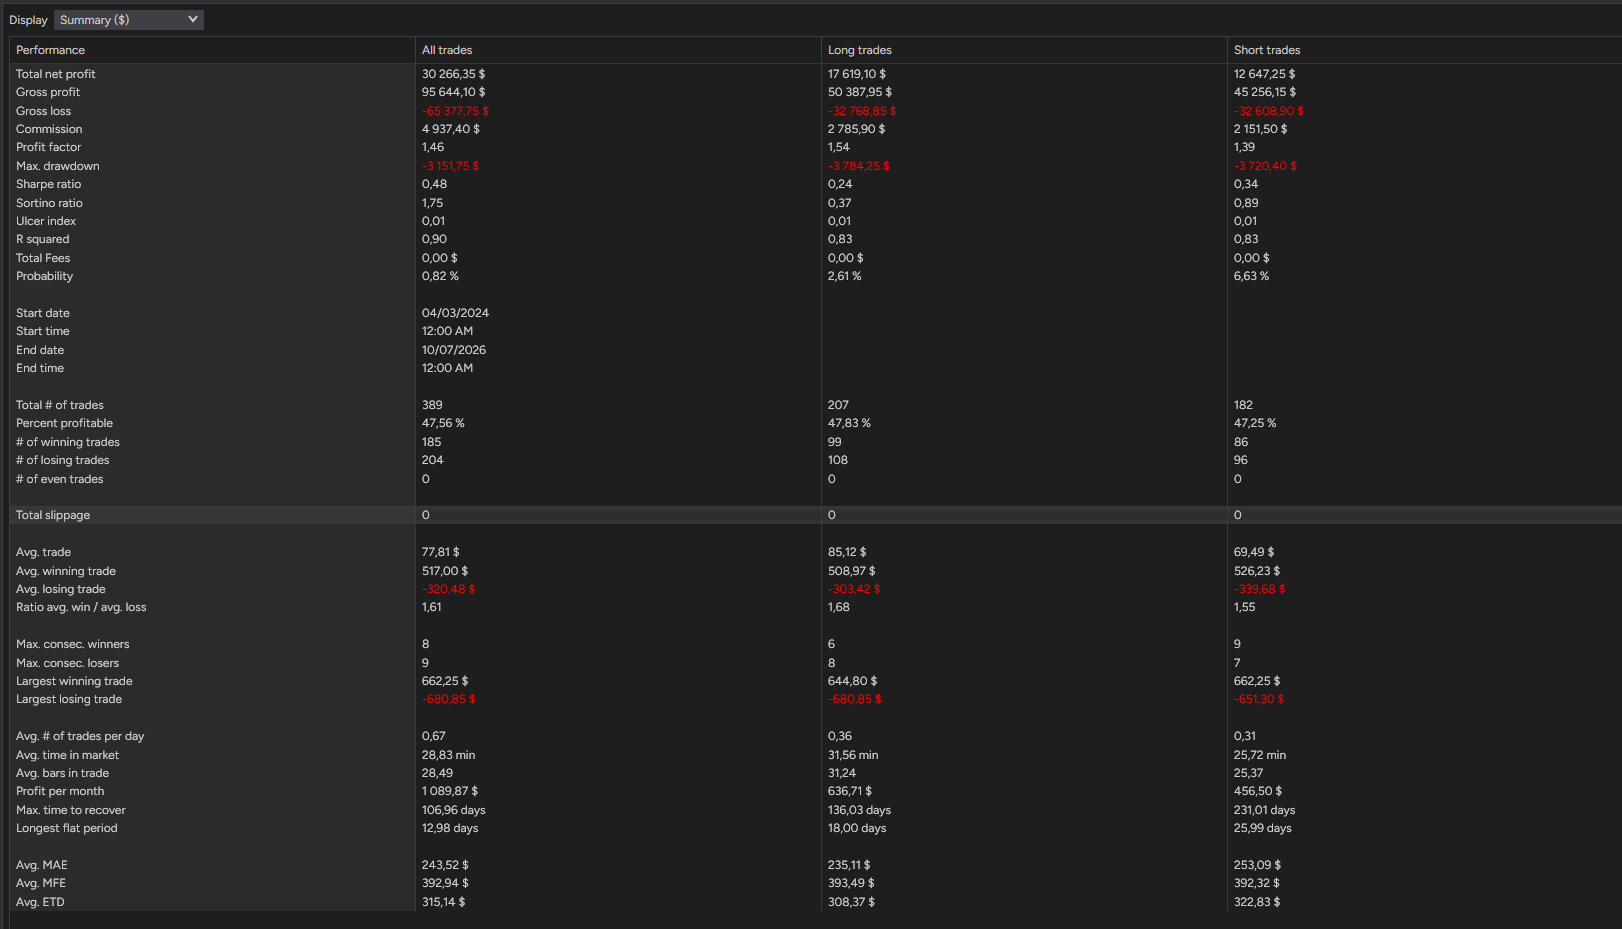Select the Avg. # of trades per day label

coord(80,736)
